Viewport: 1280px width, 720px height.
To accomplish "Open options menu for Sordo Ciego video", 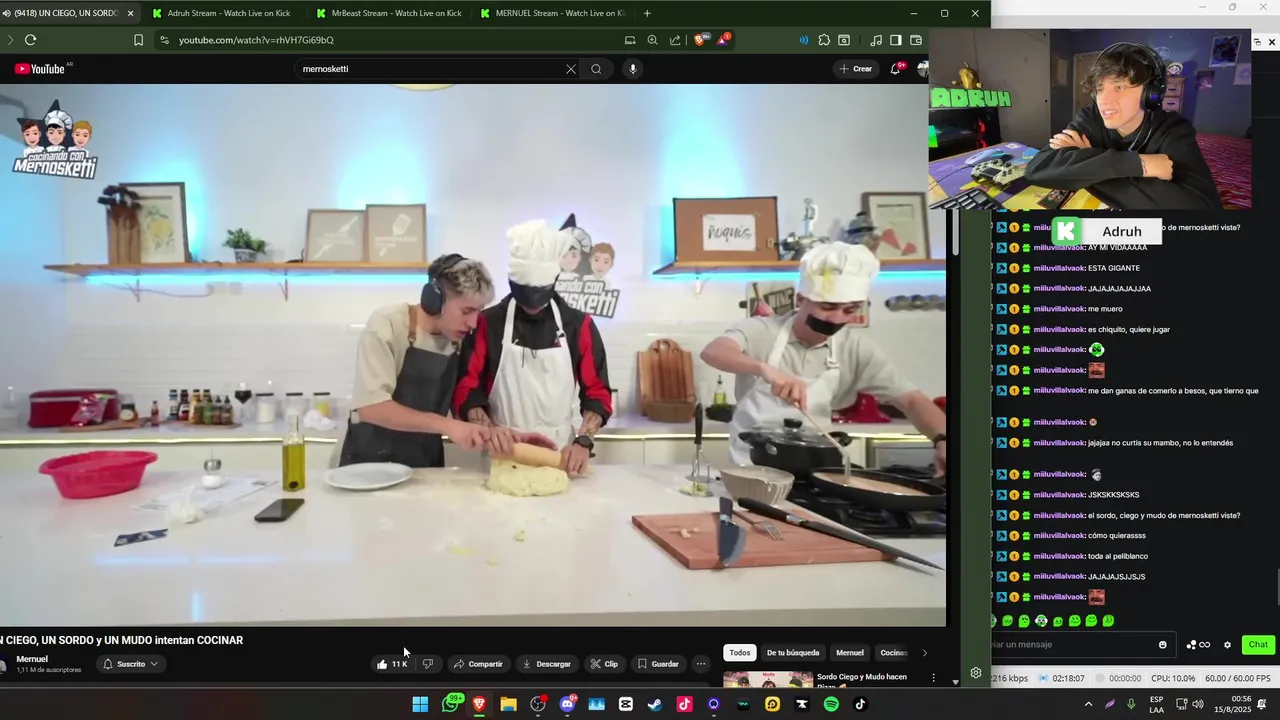I will click(x=933, y=678).
